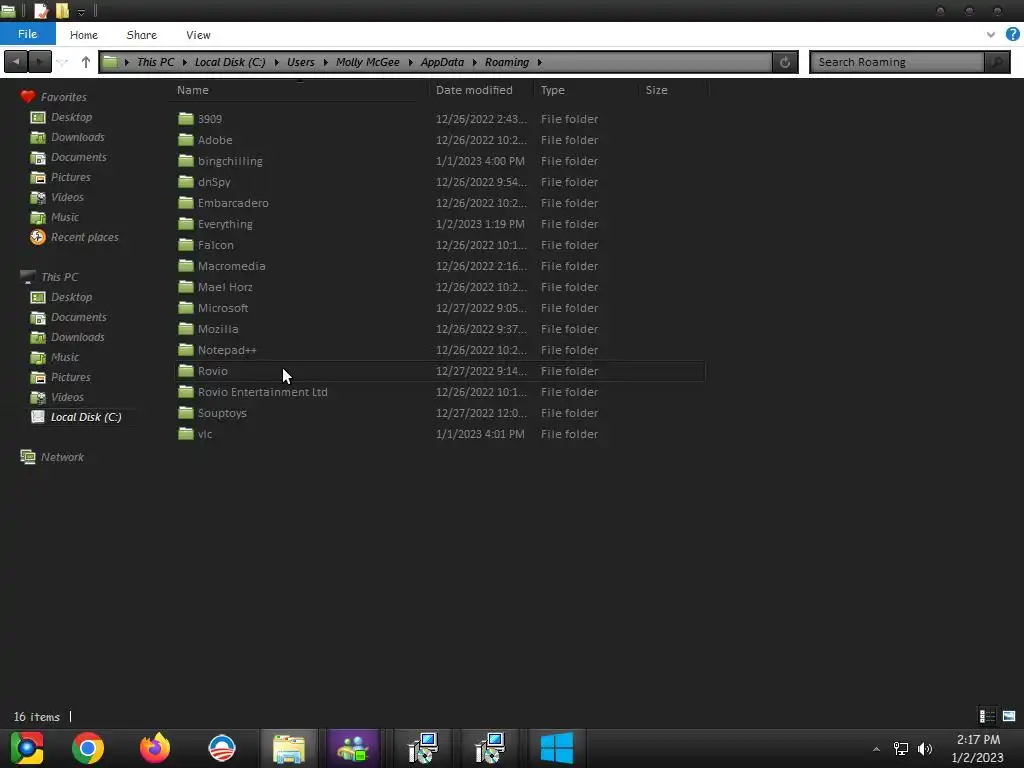Click Molly McGee breadcrumb
This screenshot has width=1024, height=768.
368,62
